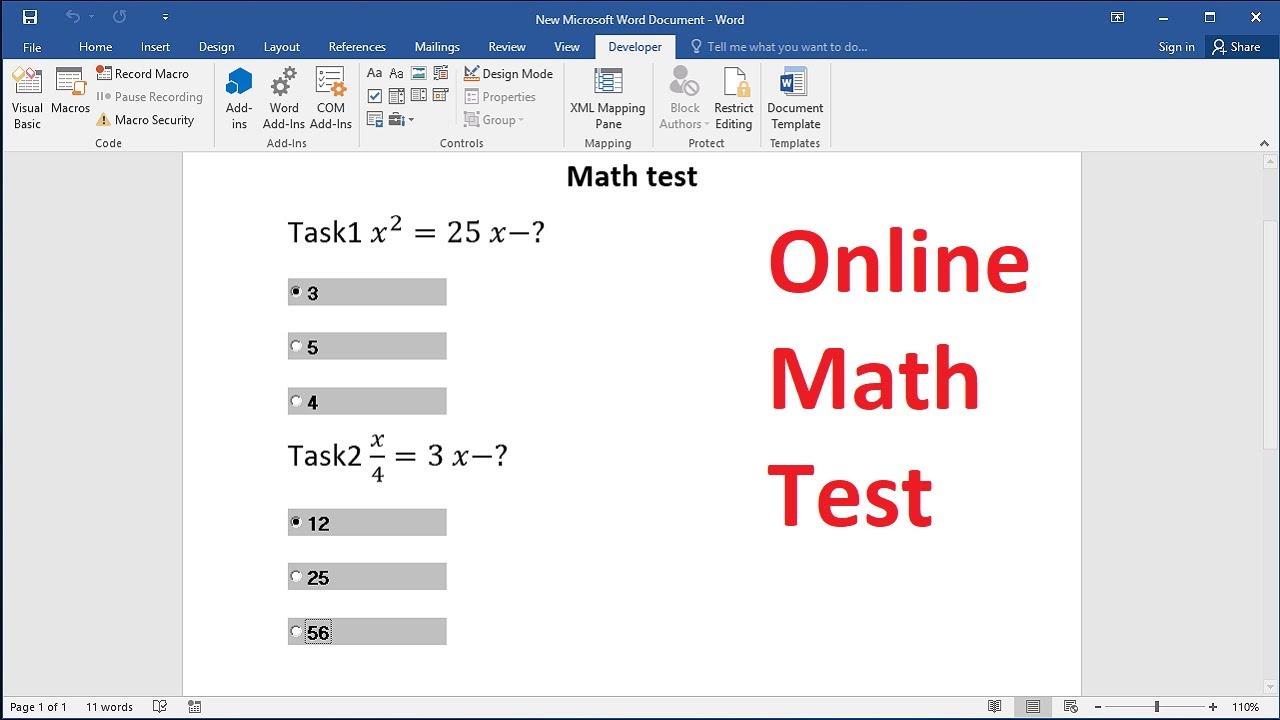Screen dimensions: 1280x720
Task: Switch to the View tab
Action: 567,47
